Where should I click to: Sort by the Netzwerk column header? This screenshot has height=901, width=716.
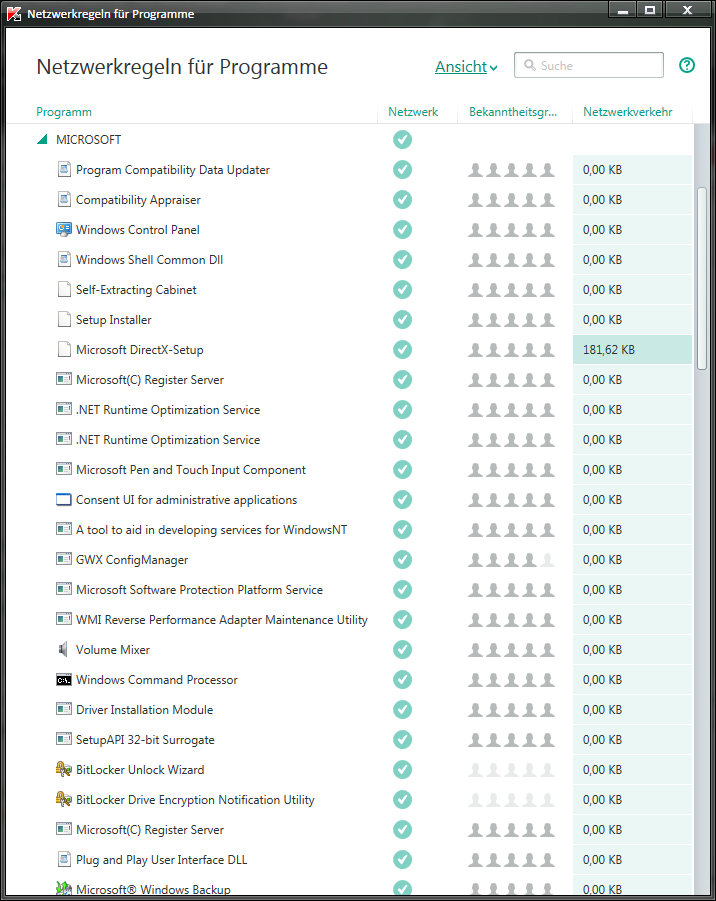click(413, 111)
